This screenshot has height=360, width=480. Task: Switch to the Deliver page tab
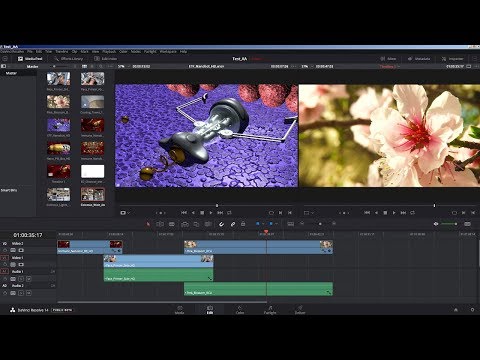coord(300,310)
